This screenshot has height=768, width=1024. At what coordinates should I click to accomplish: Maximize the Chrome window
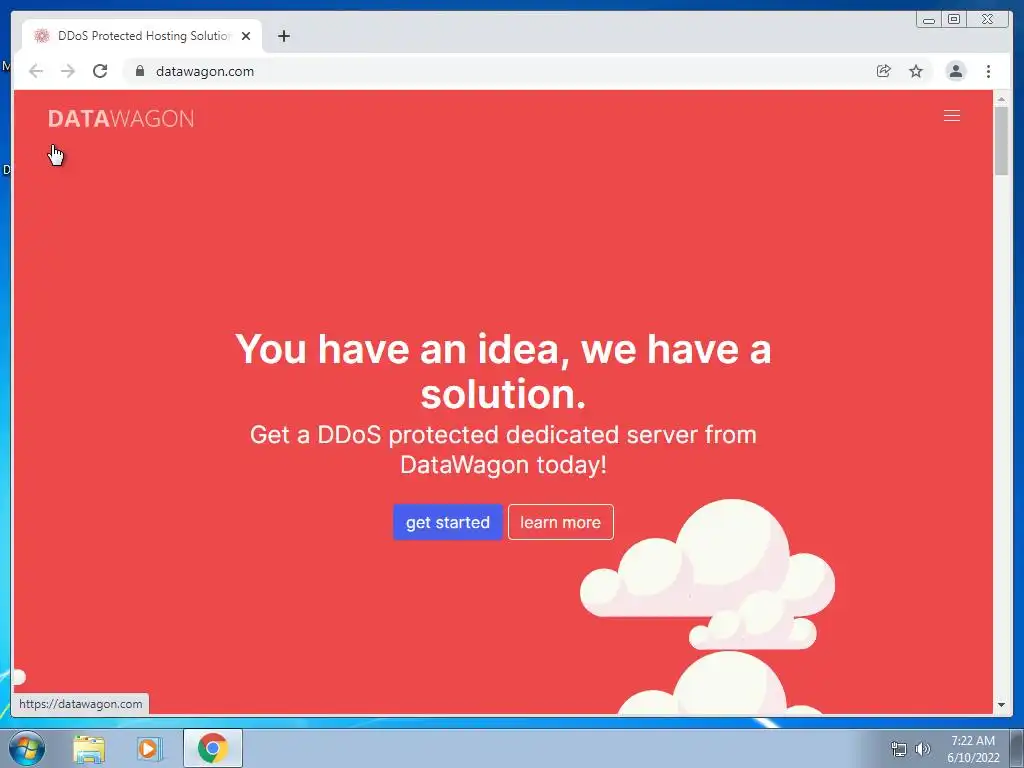pos(954,20)
